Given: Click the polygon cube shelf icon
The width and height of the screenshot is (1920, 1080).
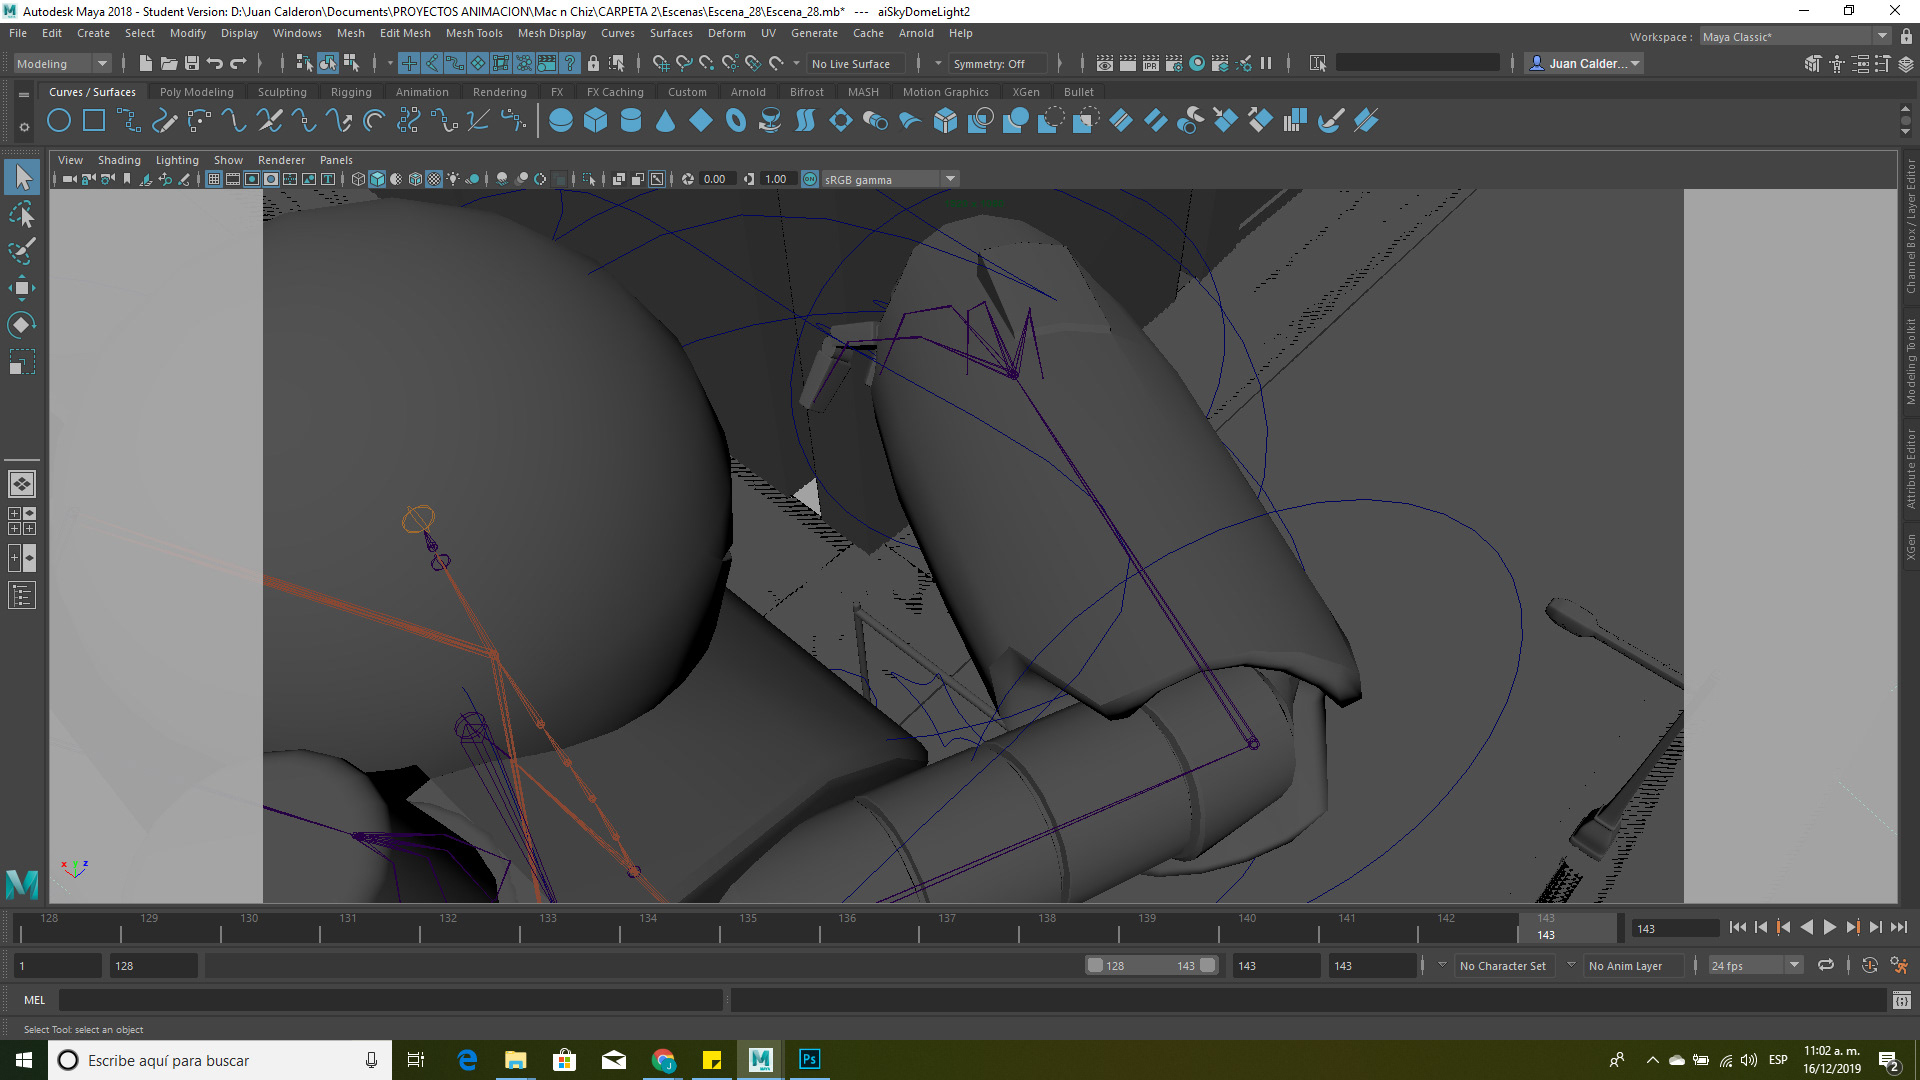Looking at the screenshot, I should (596, 121).
